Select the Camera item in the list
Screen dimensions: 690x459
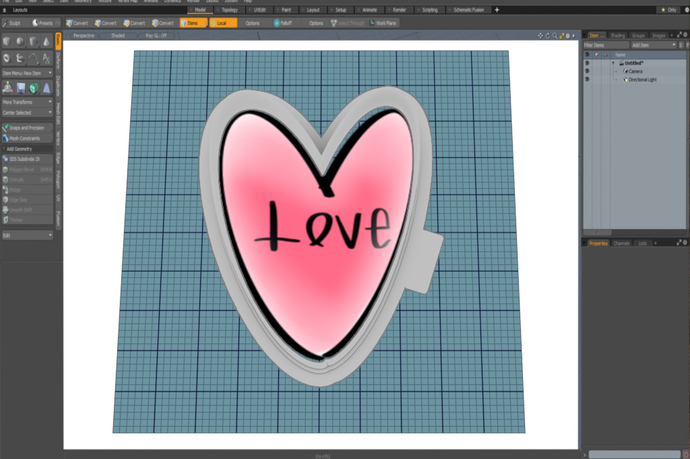[x=635, y=71]
